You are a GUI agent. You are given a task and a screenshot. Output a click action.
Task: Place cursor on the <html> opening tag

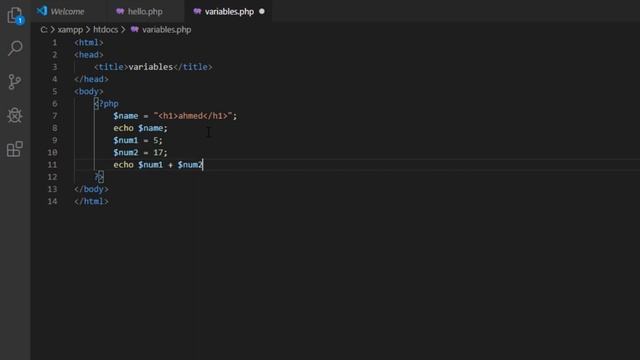(89, 42)
